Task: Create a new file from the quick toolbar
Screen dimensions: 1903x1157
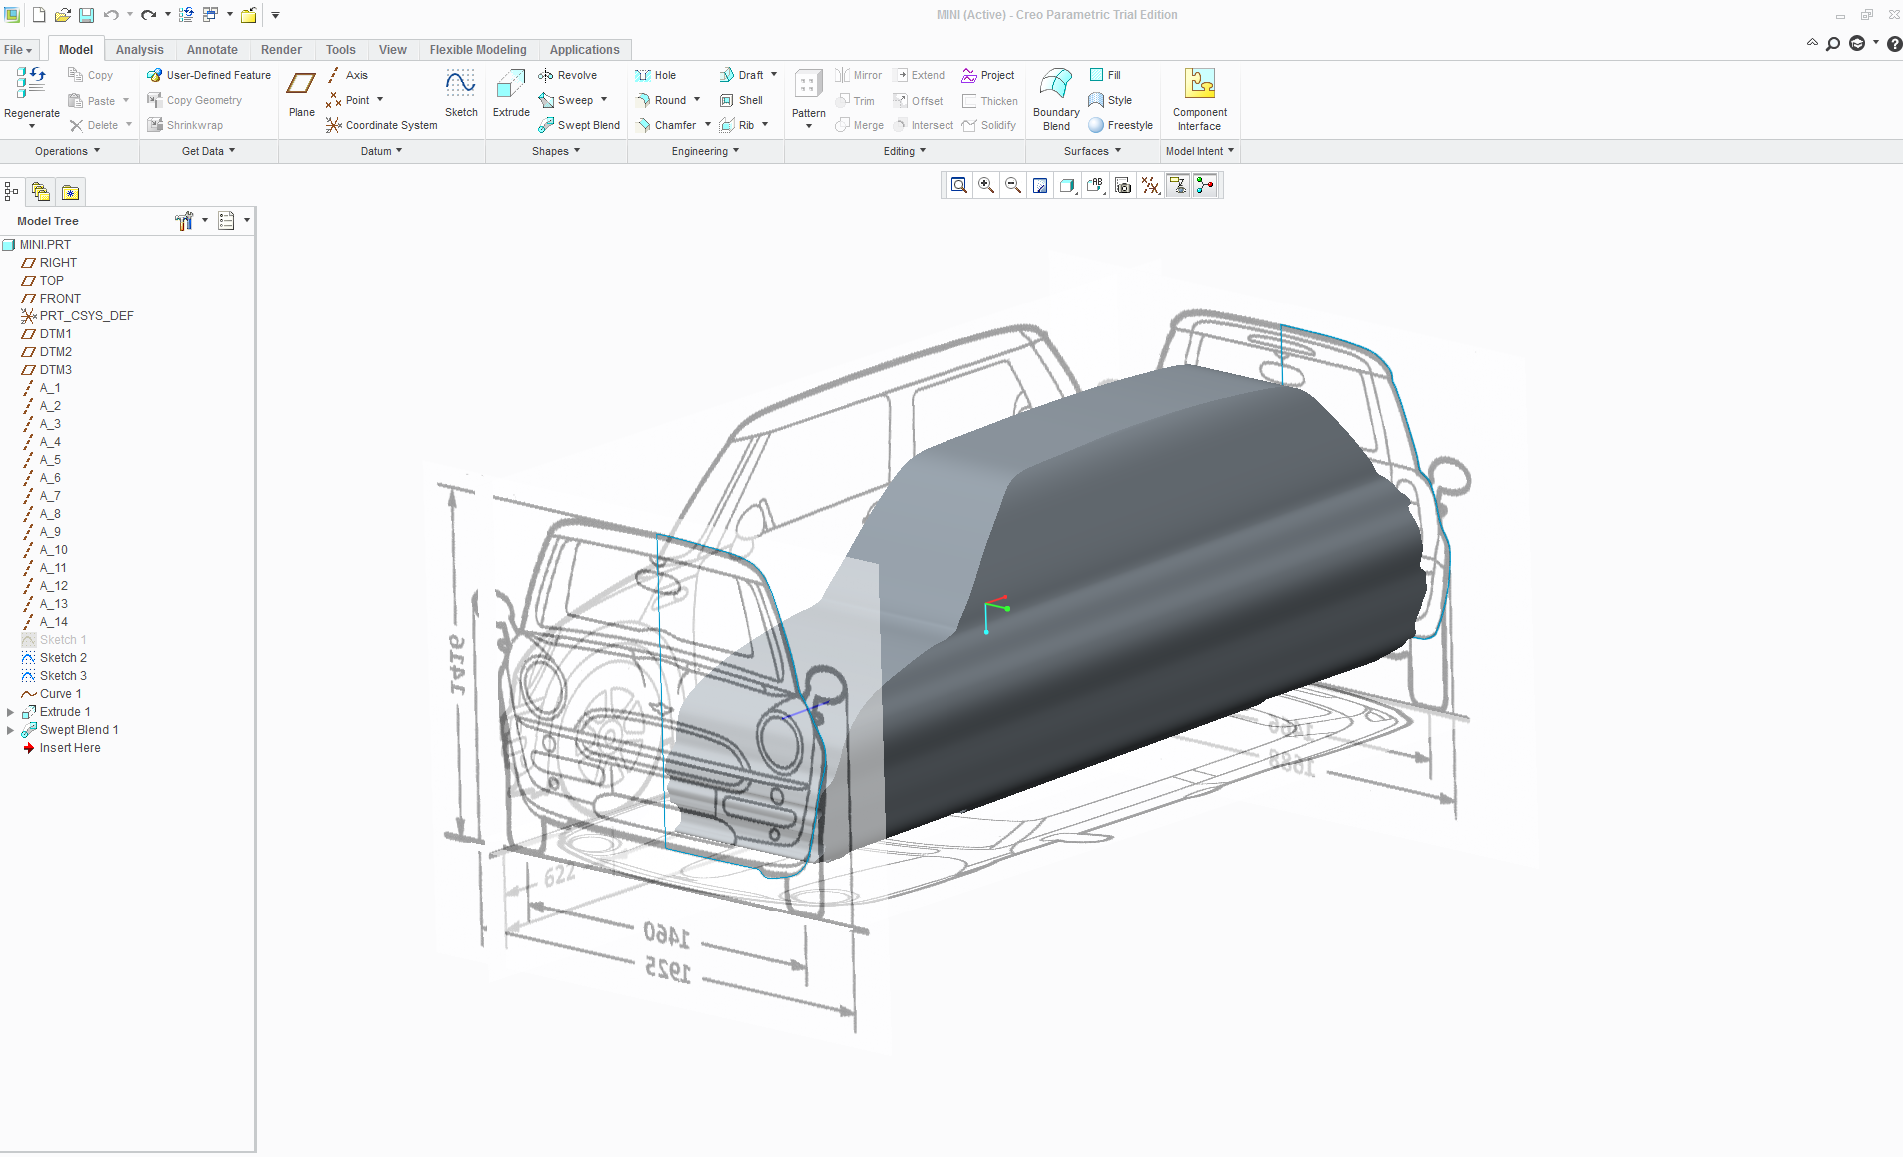Action: [39, 15]
